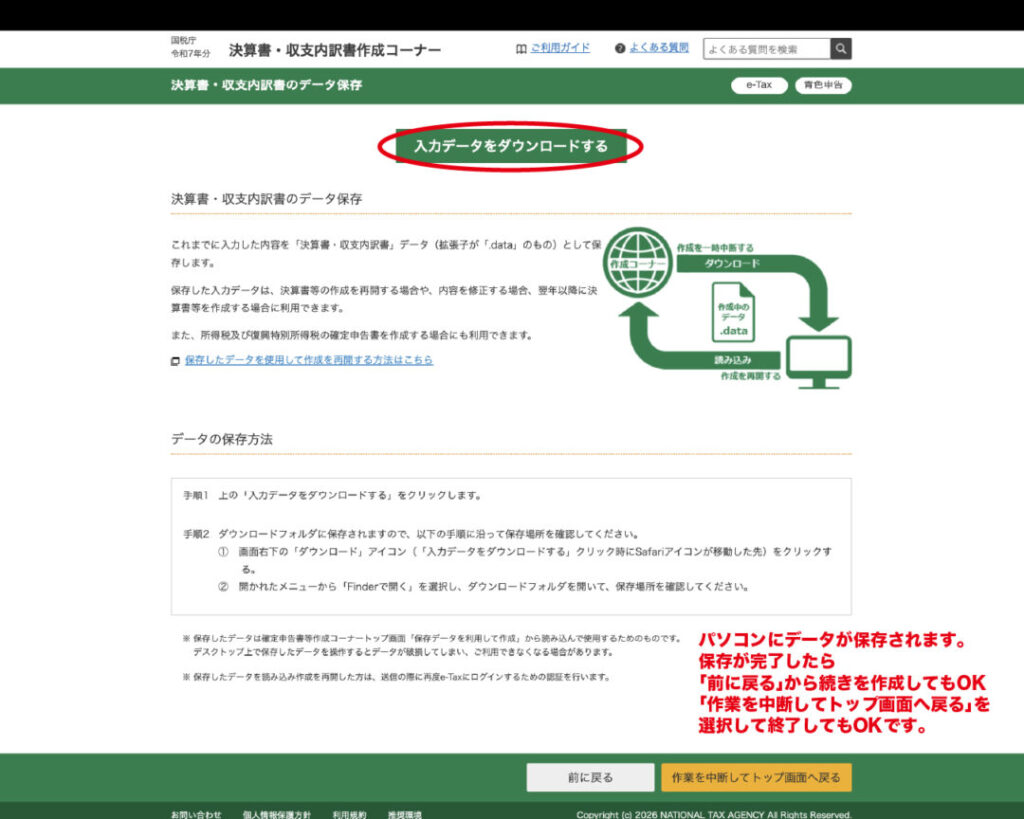Open 利用規約 in the footer
Screen dimensions: 1024x819
[349, 814]
